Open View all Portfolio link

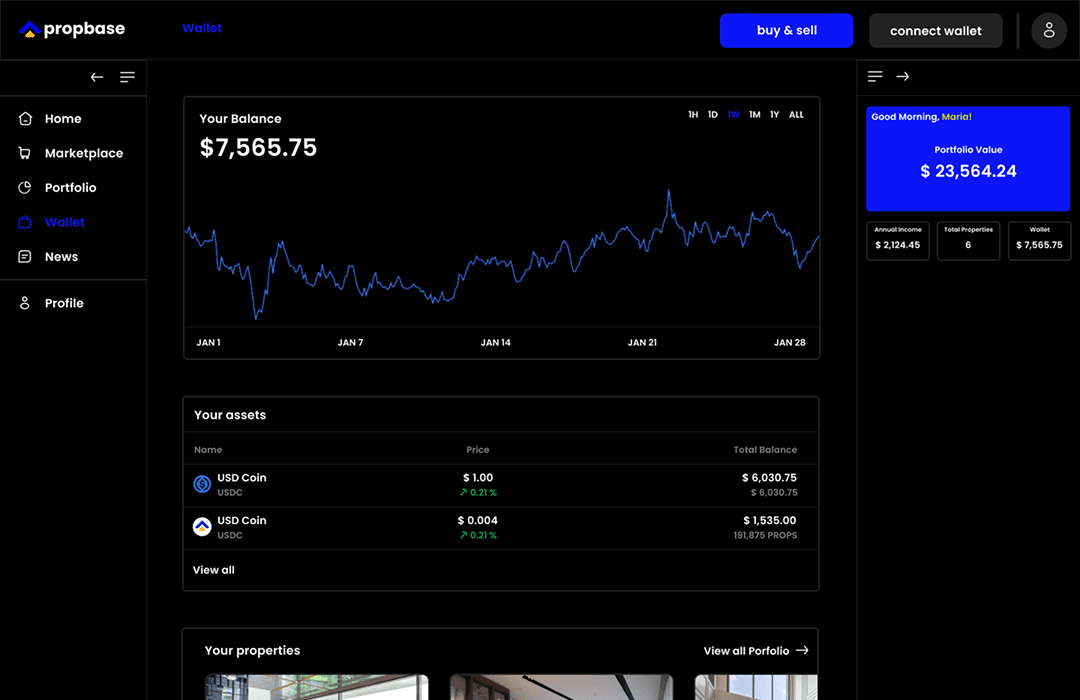755,651
